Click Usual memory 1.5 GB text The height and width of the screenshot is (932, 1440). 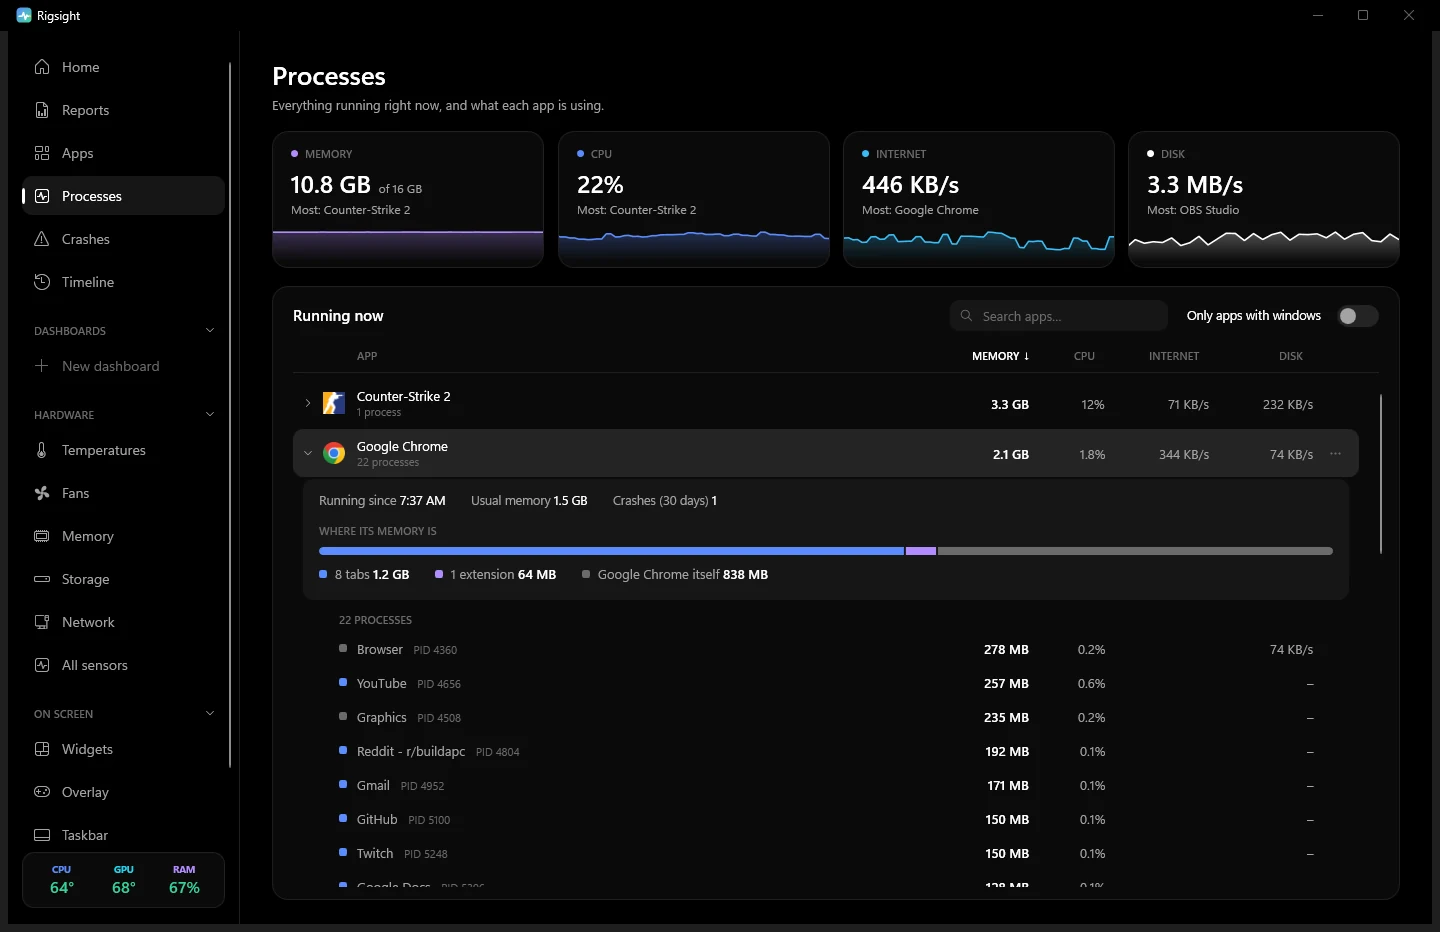tap(529, 501)
